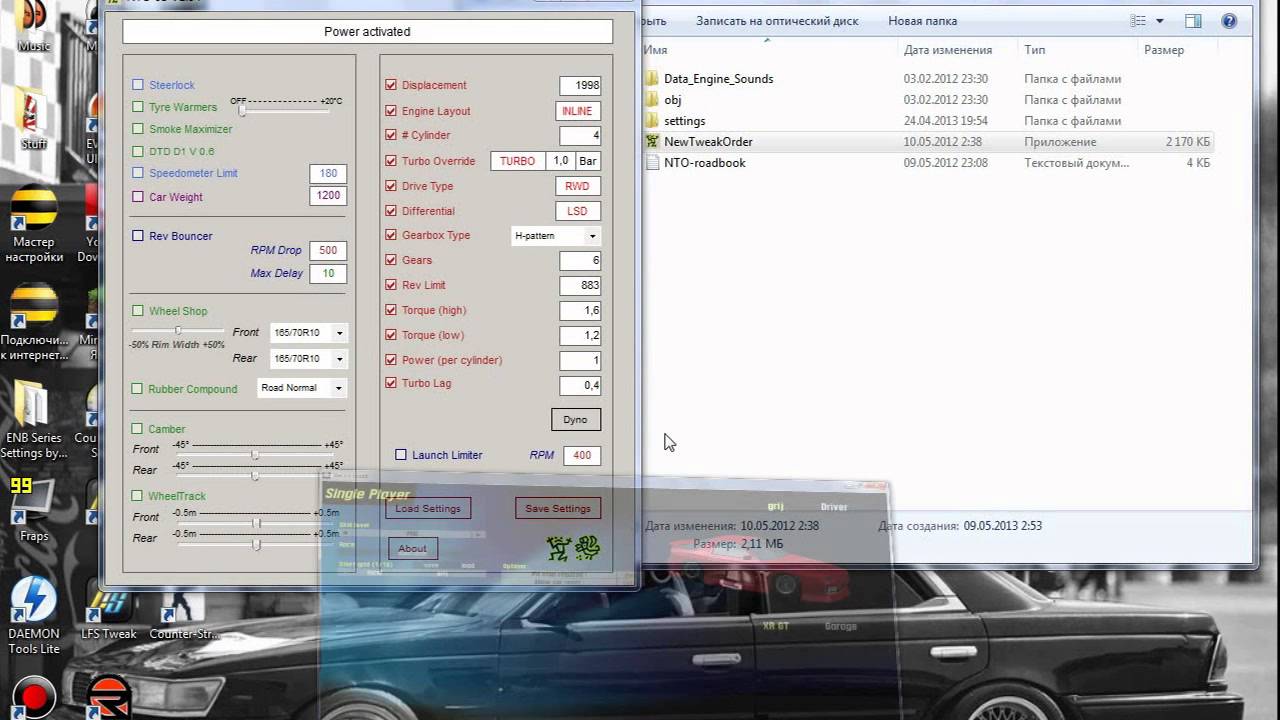Uncheck the Turbo Override checkbox
Screen dimensions: 1280x720
coord(391,161)
